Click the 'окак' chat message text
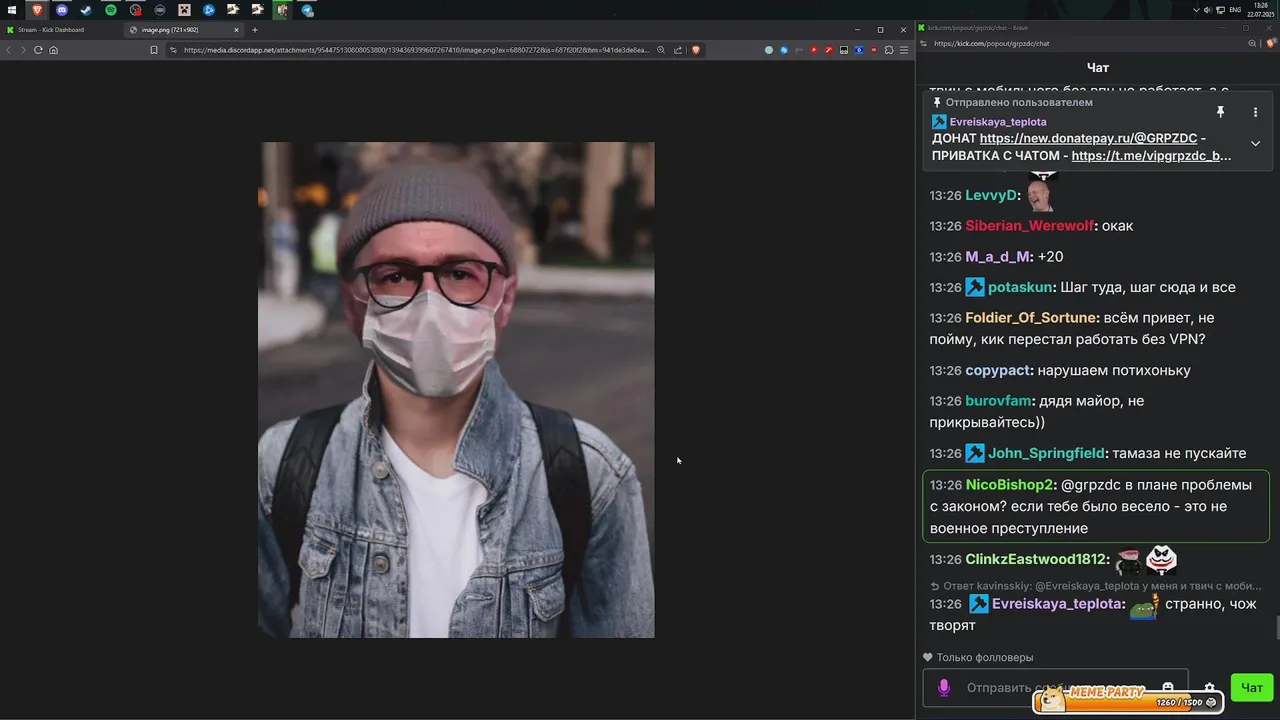The image size is (1280, 720). coord(1117,226)
